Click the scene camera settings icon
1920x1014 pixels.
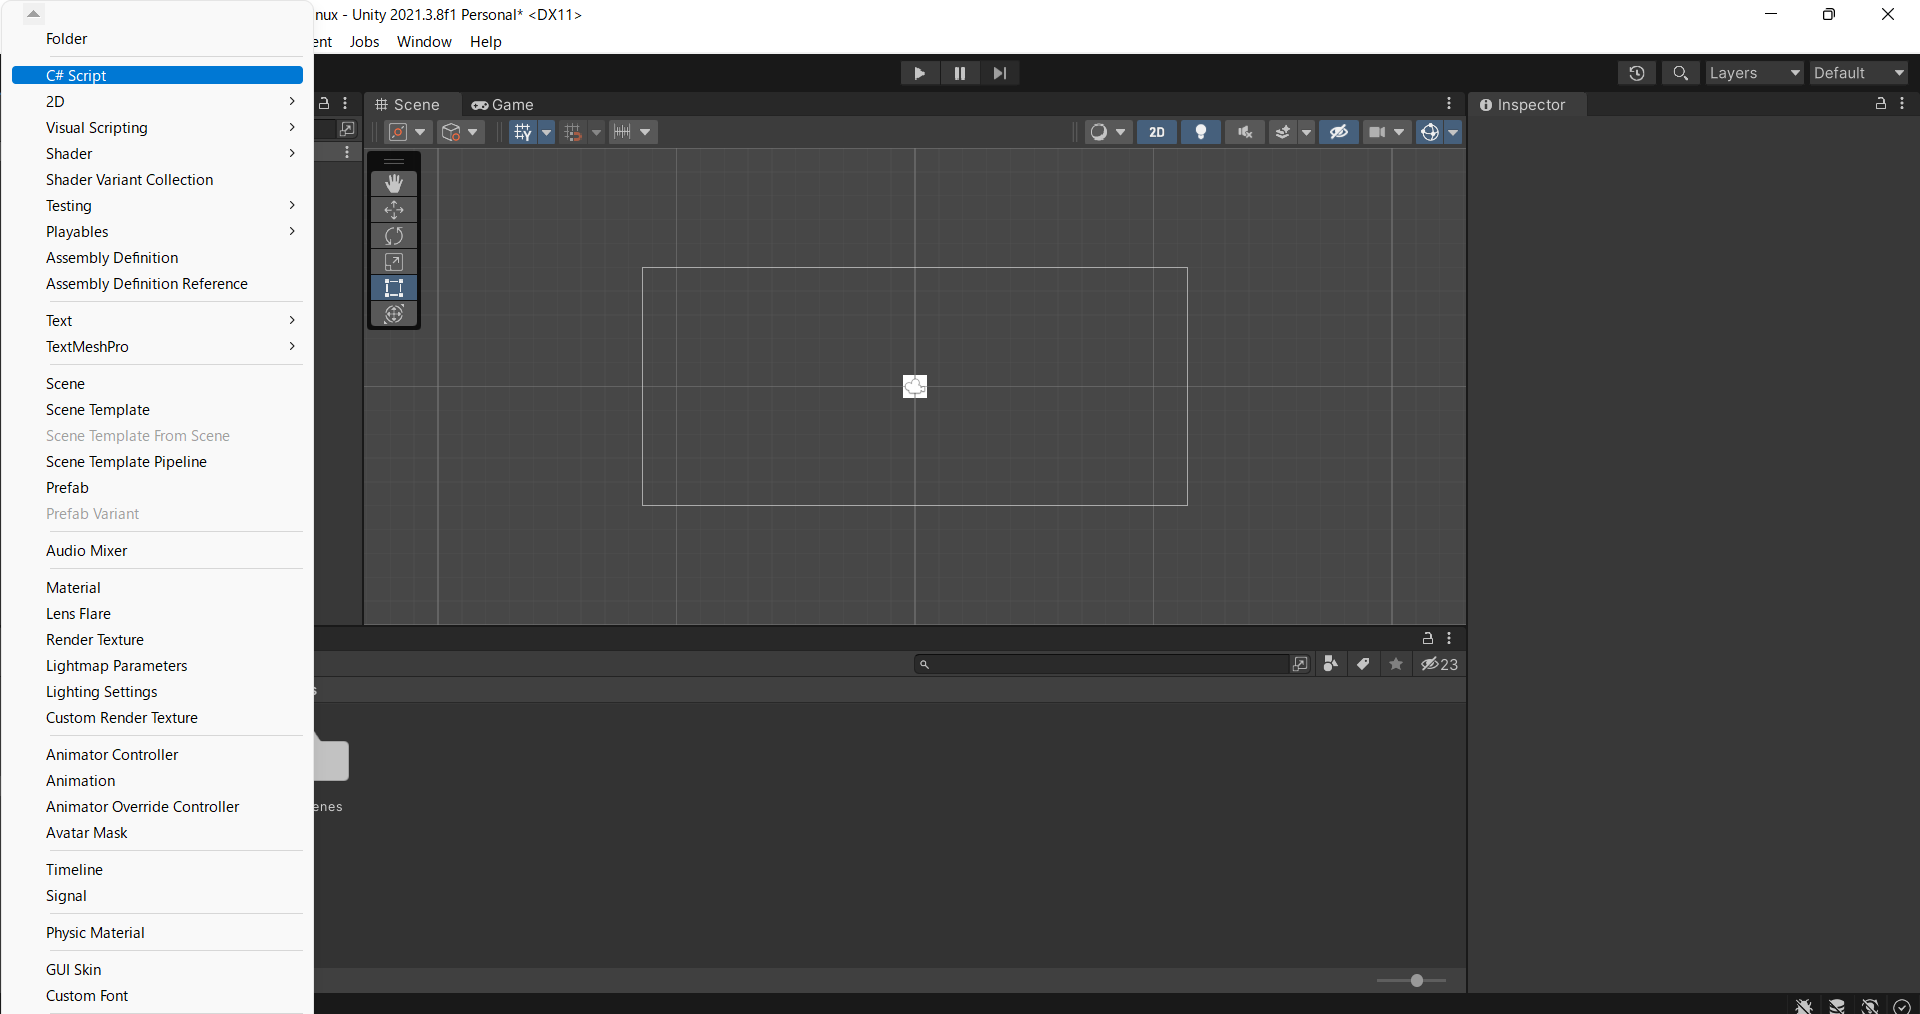(1377, 132)
